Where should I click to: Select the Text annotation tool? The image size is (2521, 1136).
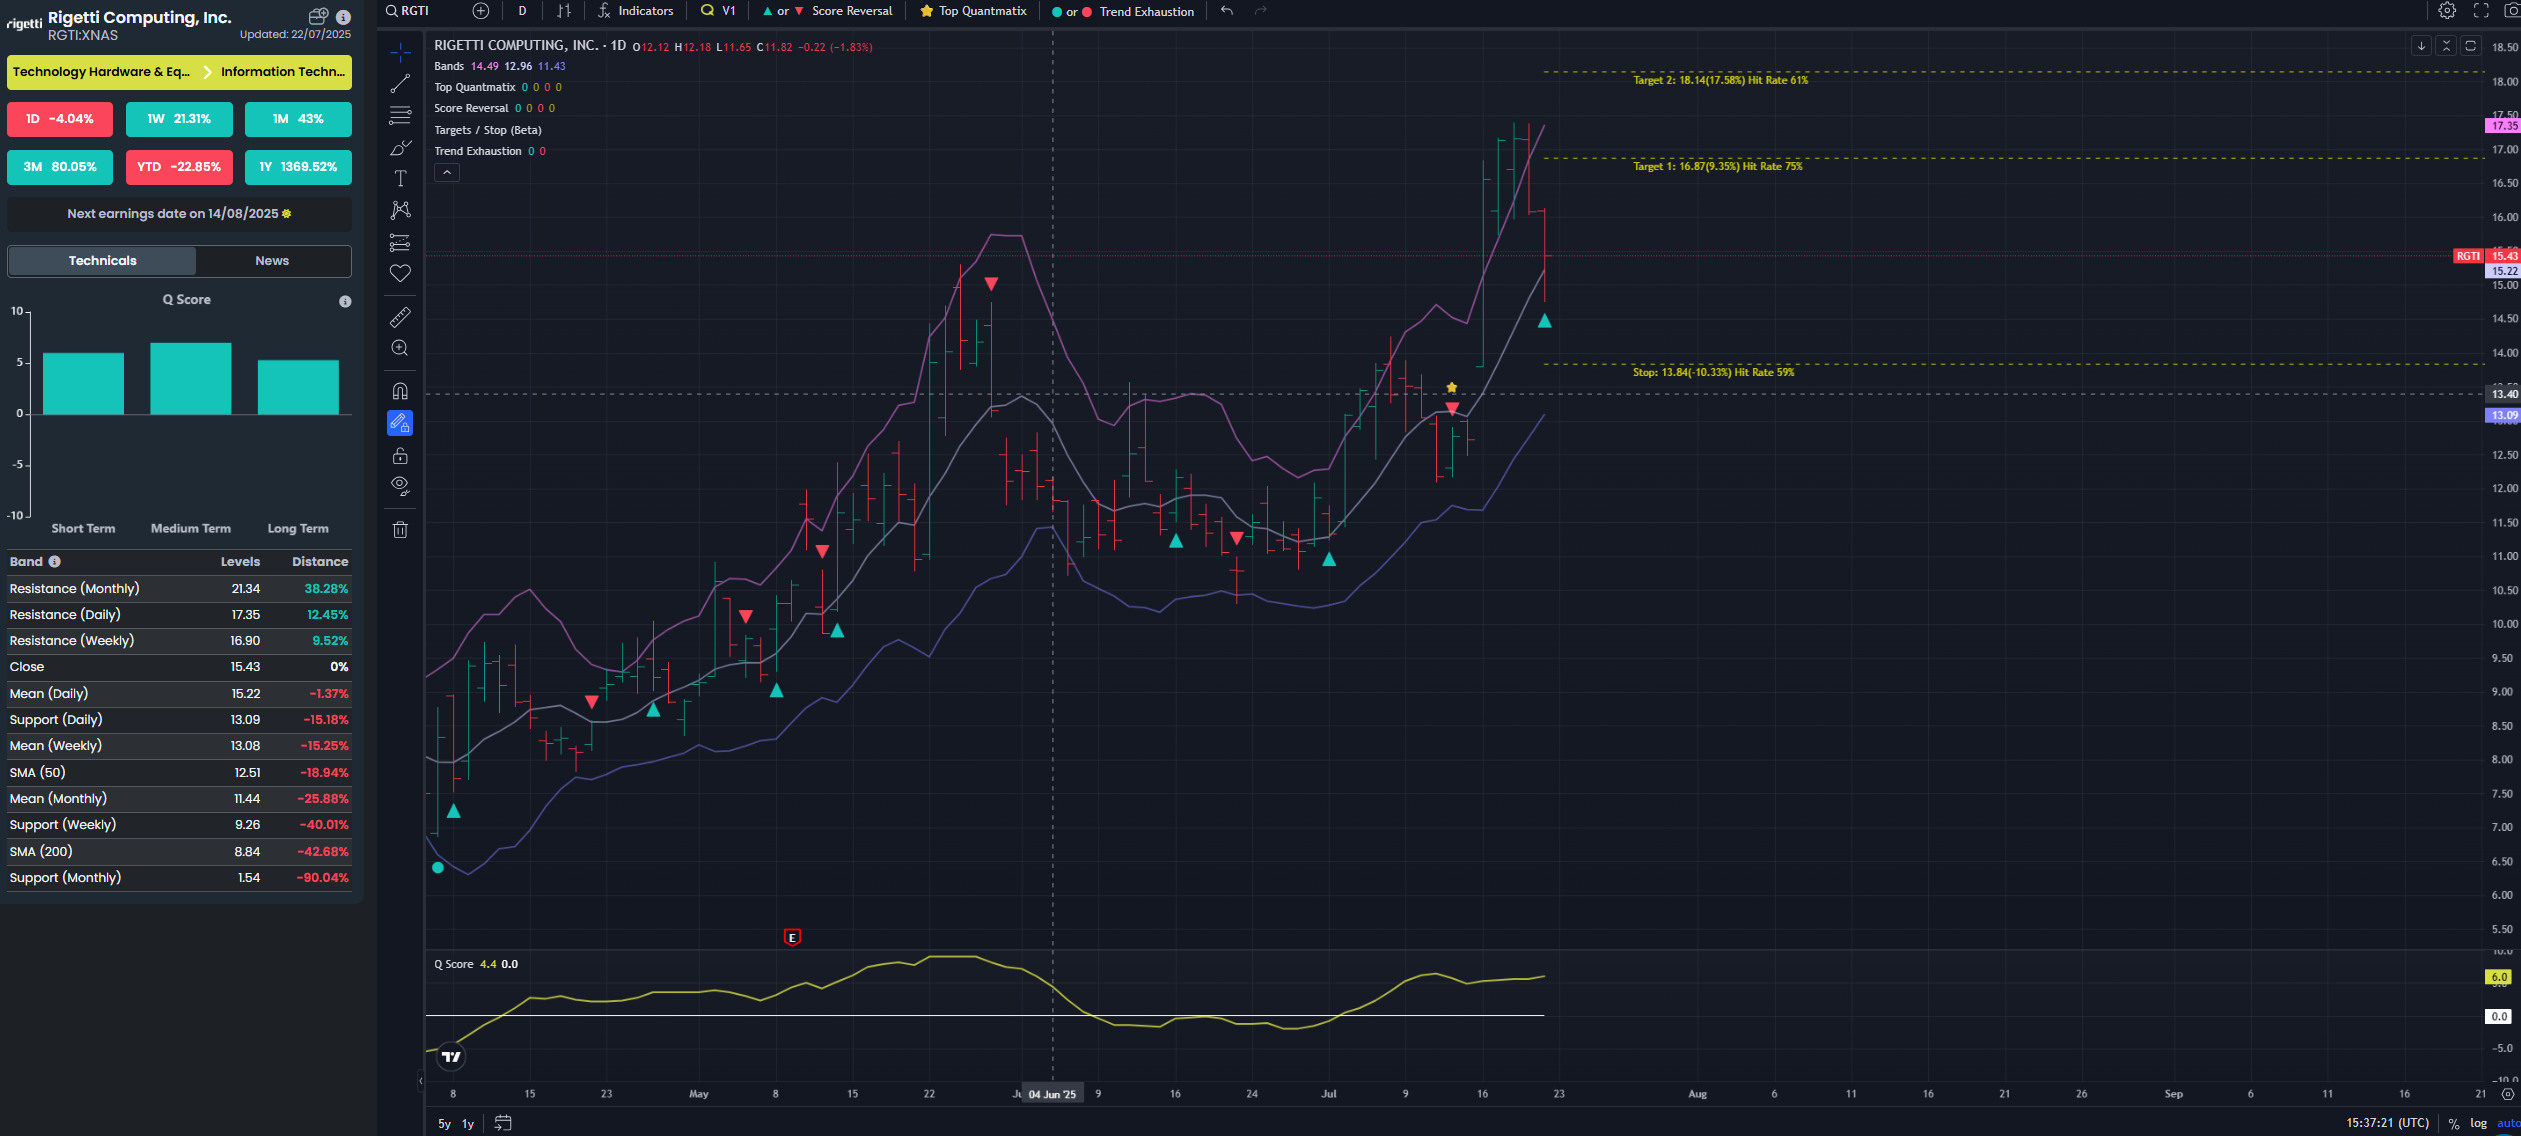[x=400, y=179]
